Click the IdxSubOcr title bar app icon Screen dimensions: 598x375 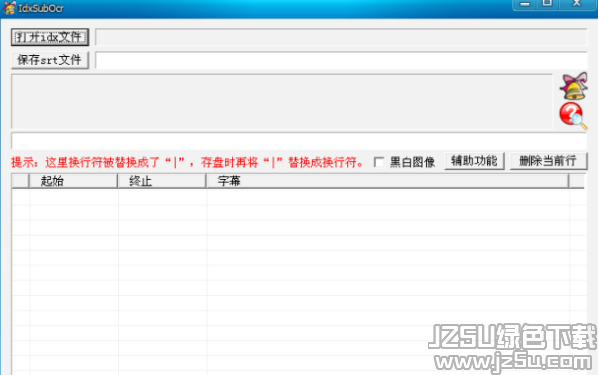[x=9, y=8]
